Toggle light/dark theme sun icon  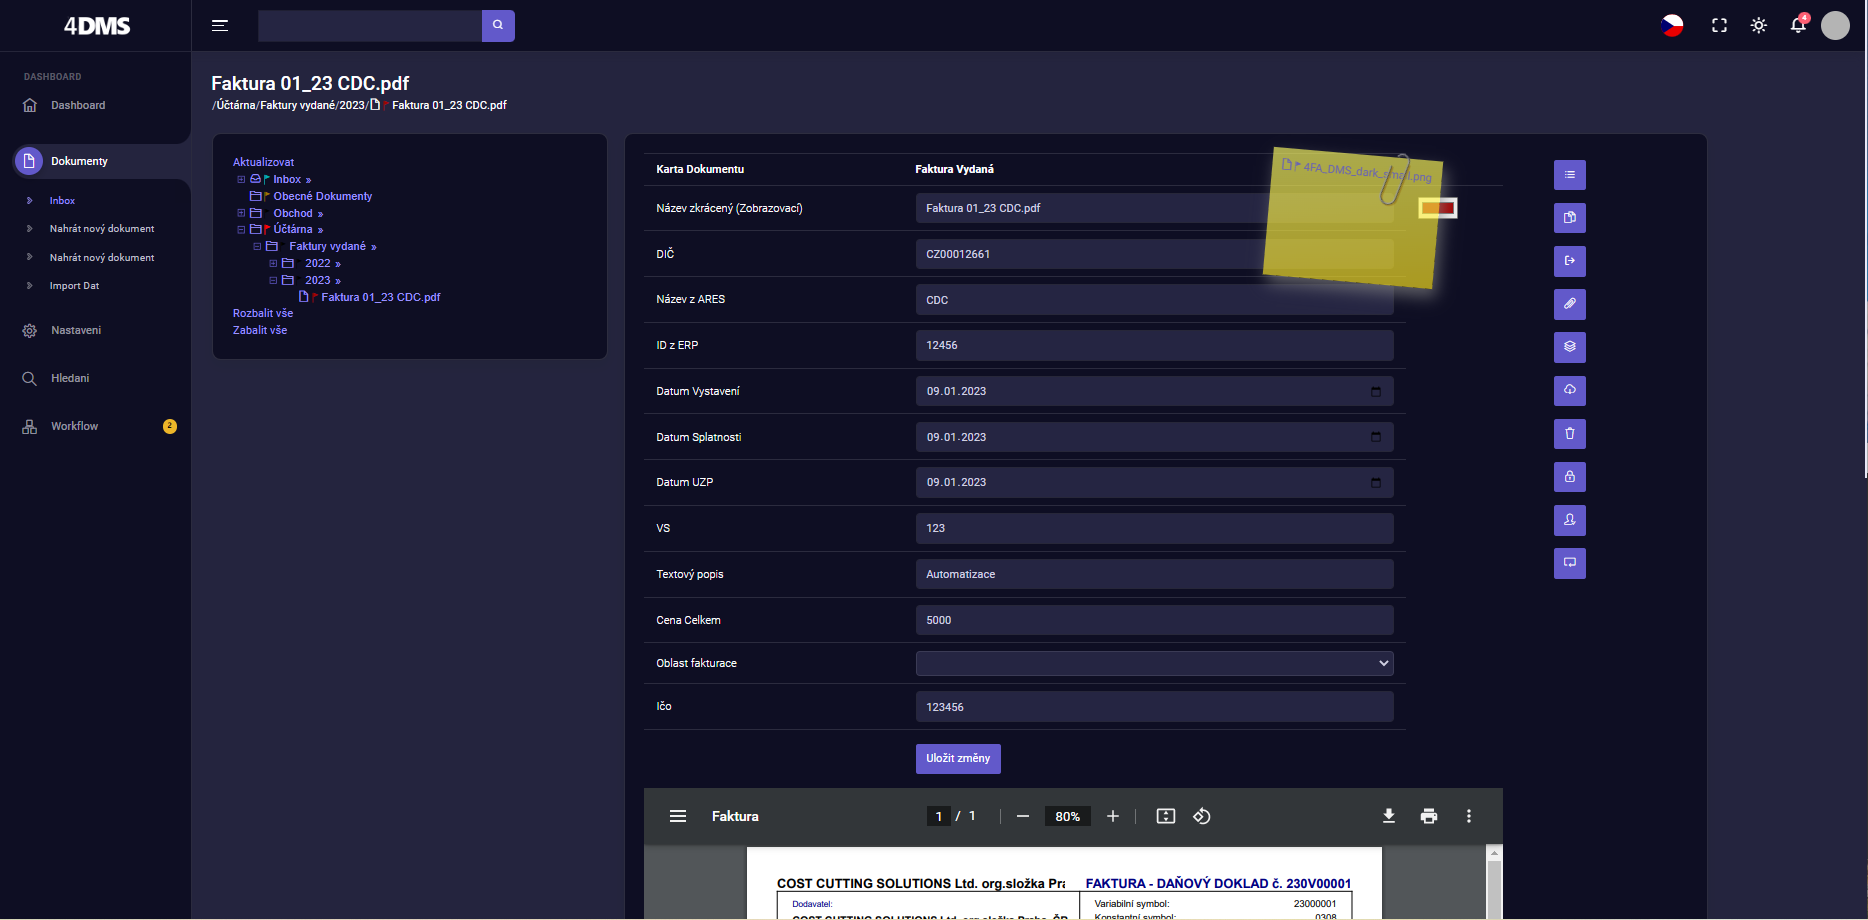(x=1758, y=26)
